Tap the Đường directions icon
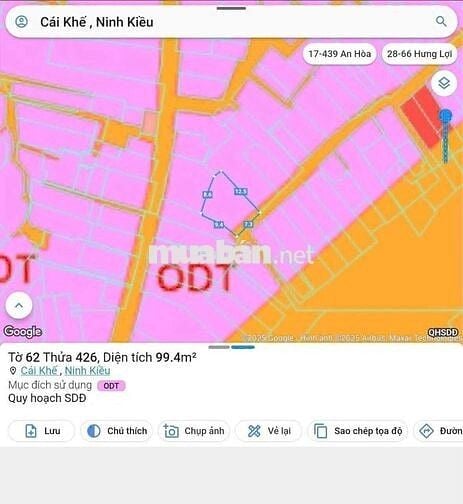This screenshot has height=504, width=463. [426, 431]
